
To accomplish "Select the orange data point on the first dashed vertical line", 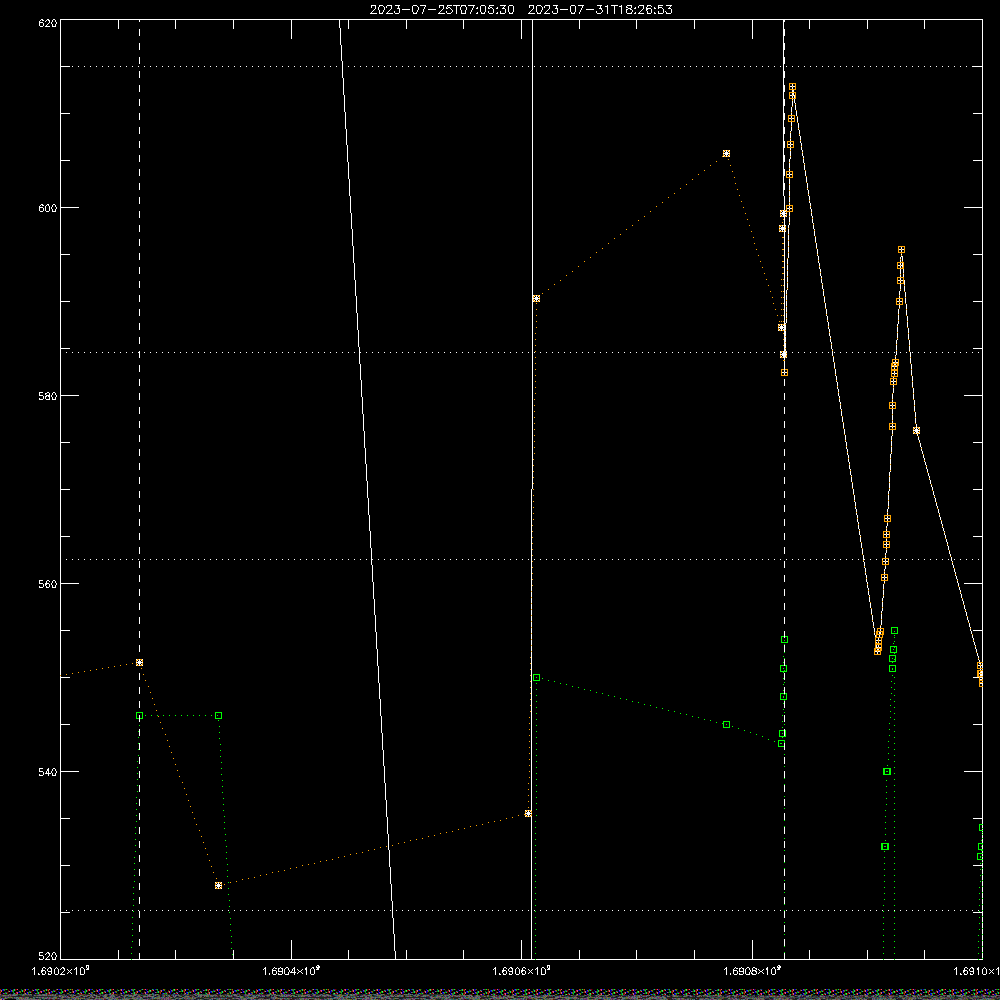I will click(140, 663).
